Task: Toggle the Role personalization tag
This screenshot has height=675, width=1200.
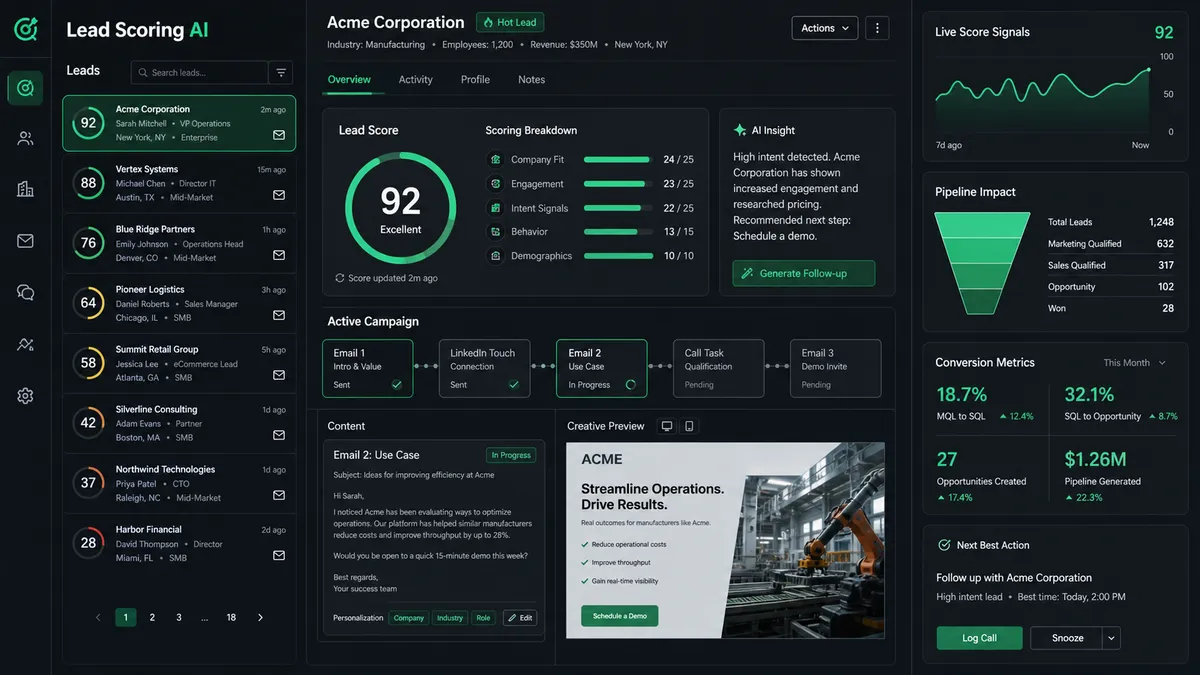Action: (x=483, y=618)
